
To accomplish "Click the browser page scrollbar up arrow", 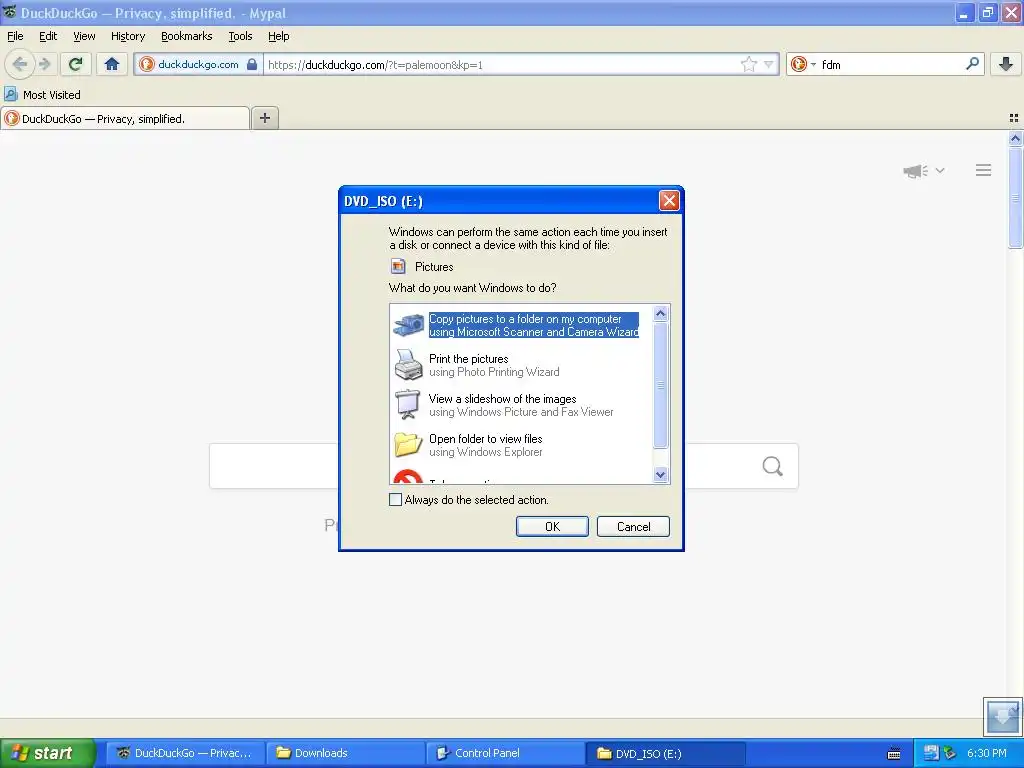I will click(x=1015, y=138).
